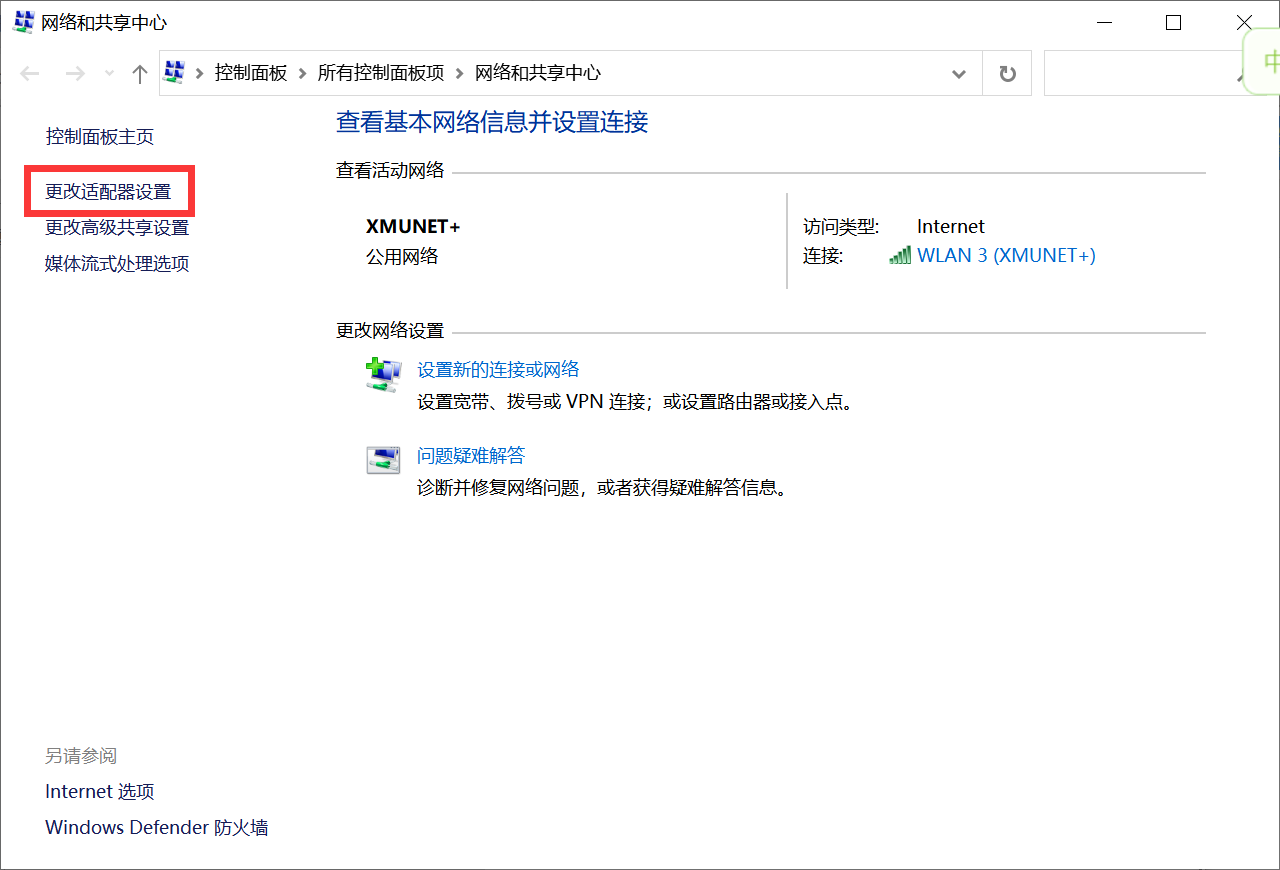Open 问题疑难解答 link

coord(471,456)
